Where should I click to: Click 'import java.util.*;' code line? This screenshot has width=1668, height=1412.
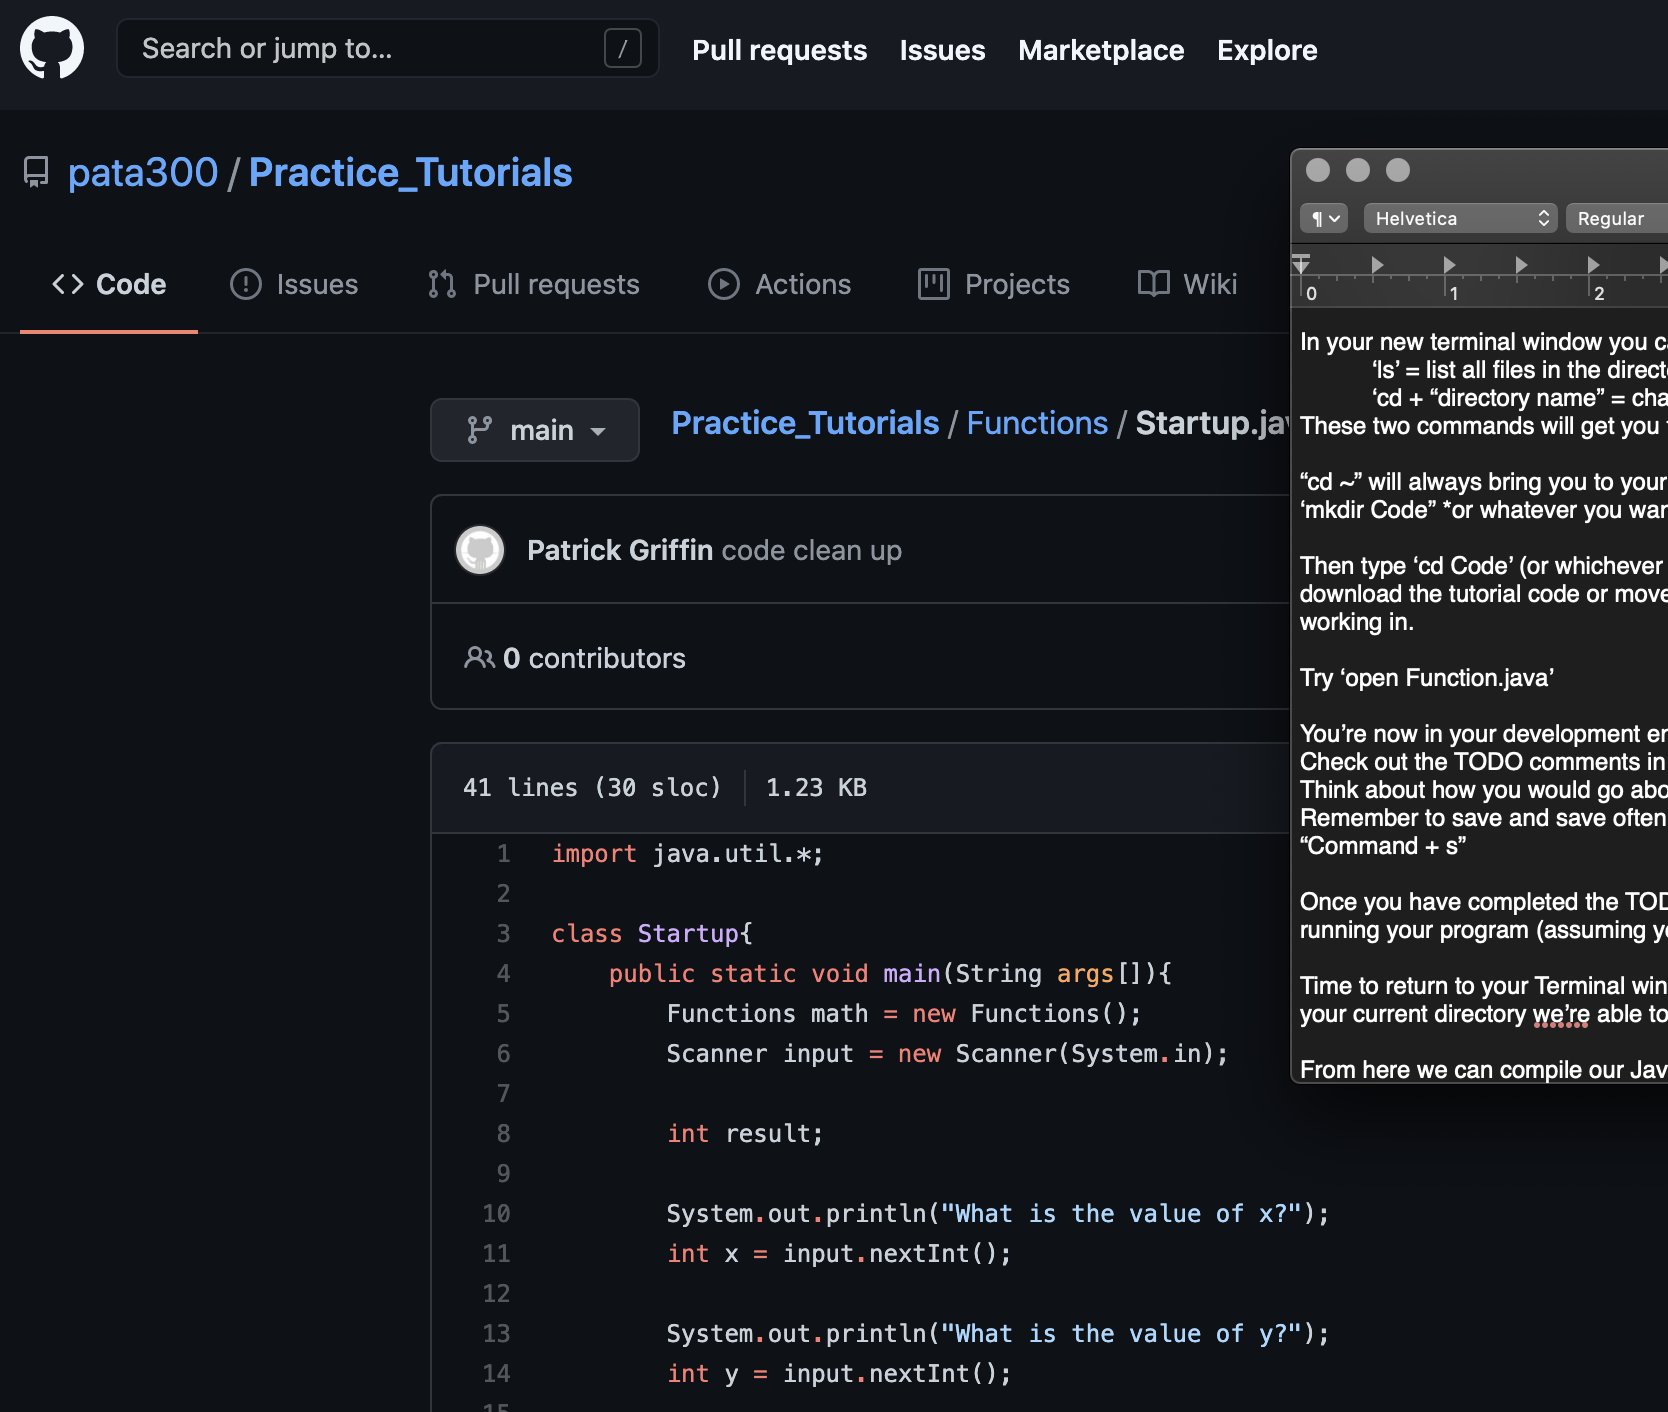pyautogui.click(x=688, y=853)
